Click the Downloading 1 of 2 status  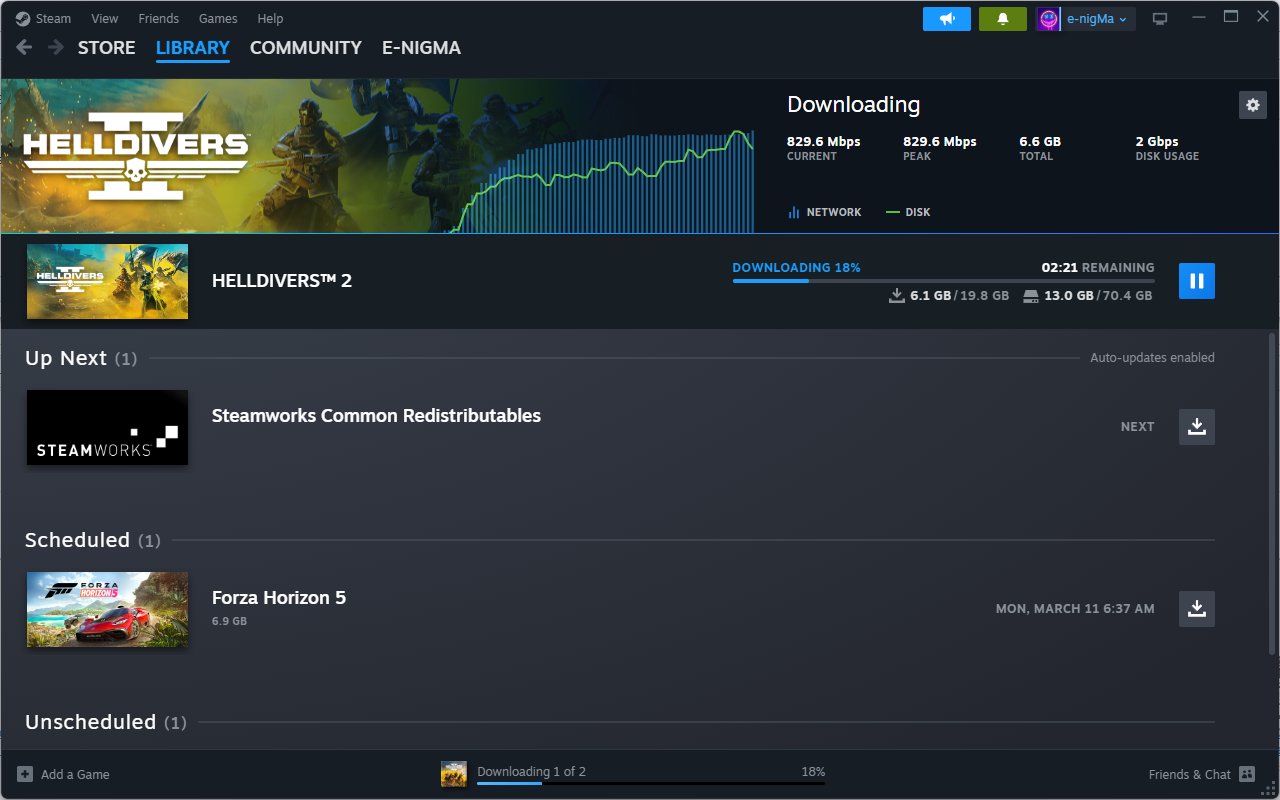(531, 771)
